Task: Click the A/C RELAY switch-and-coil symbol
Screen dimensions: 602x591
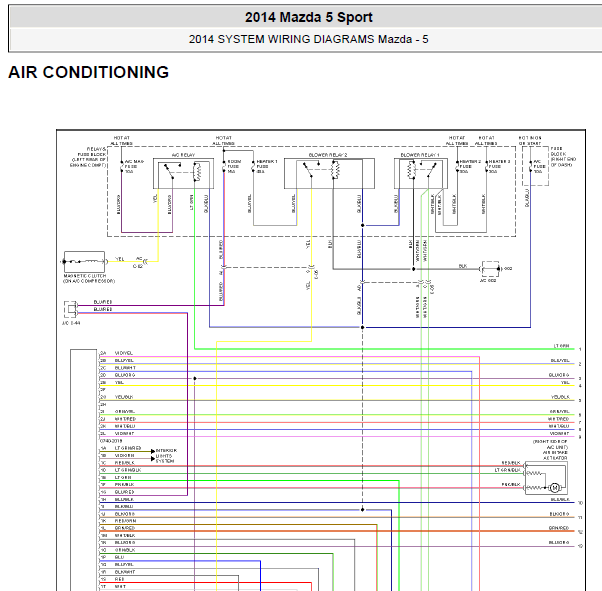Action: point(183,173)
